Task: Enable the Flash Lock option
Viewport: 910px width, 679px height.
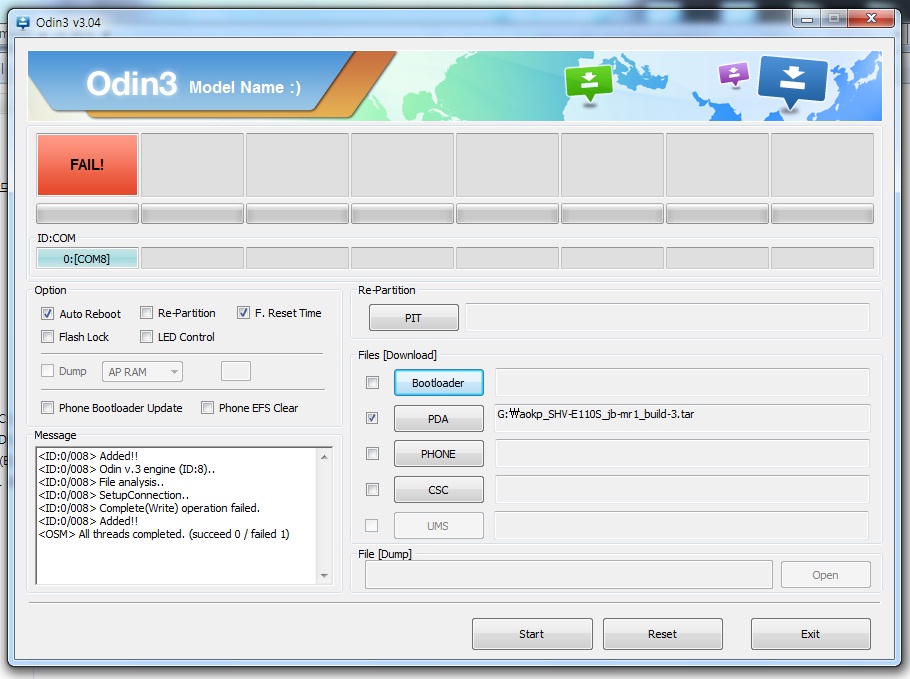Action: tap(48, 337)
